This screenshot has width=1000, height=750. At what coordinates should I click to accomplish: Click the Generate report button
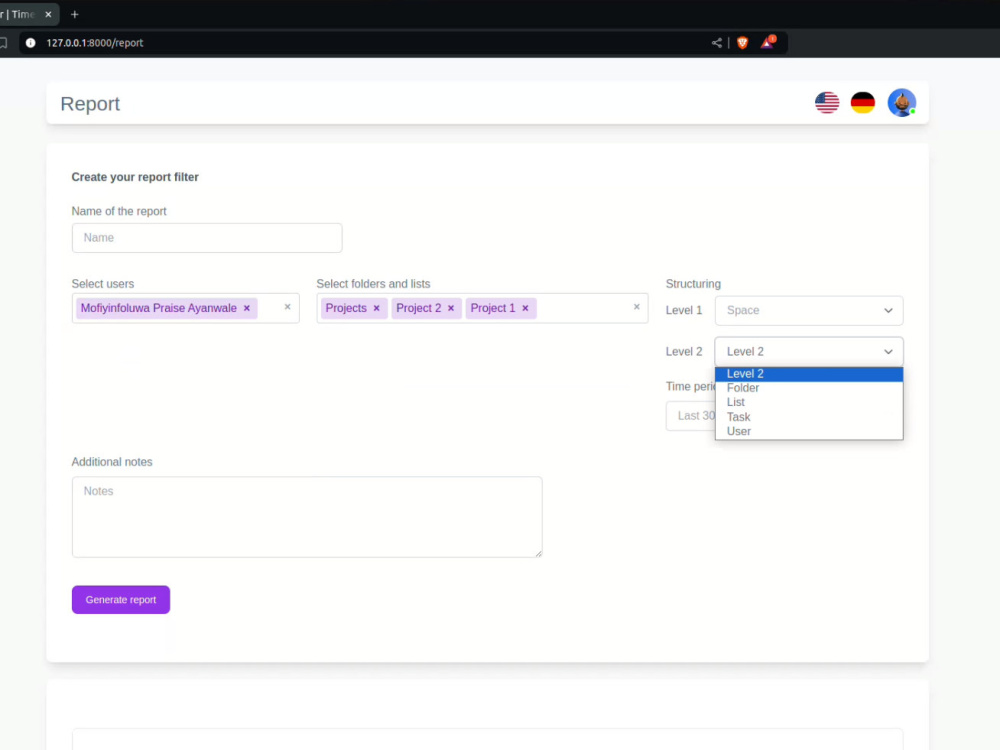click(121, 599)
